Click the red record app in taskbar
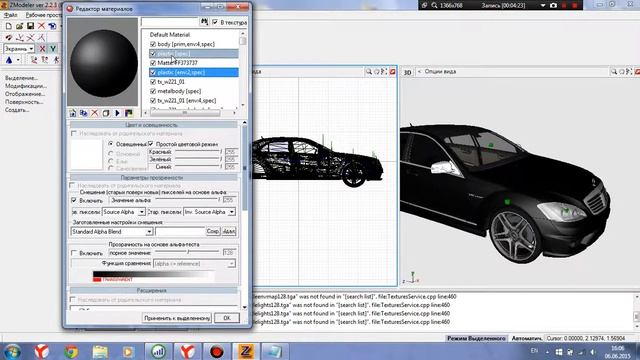 (217, 351)
